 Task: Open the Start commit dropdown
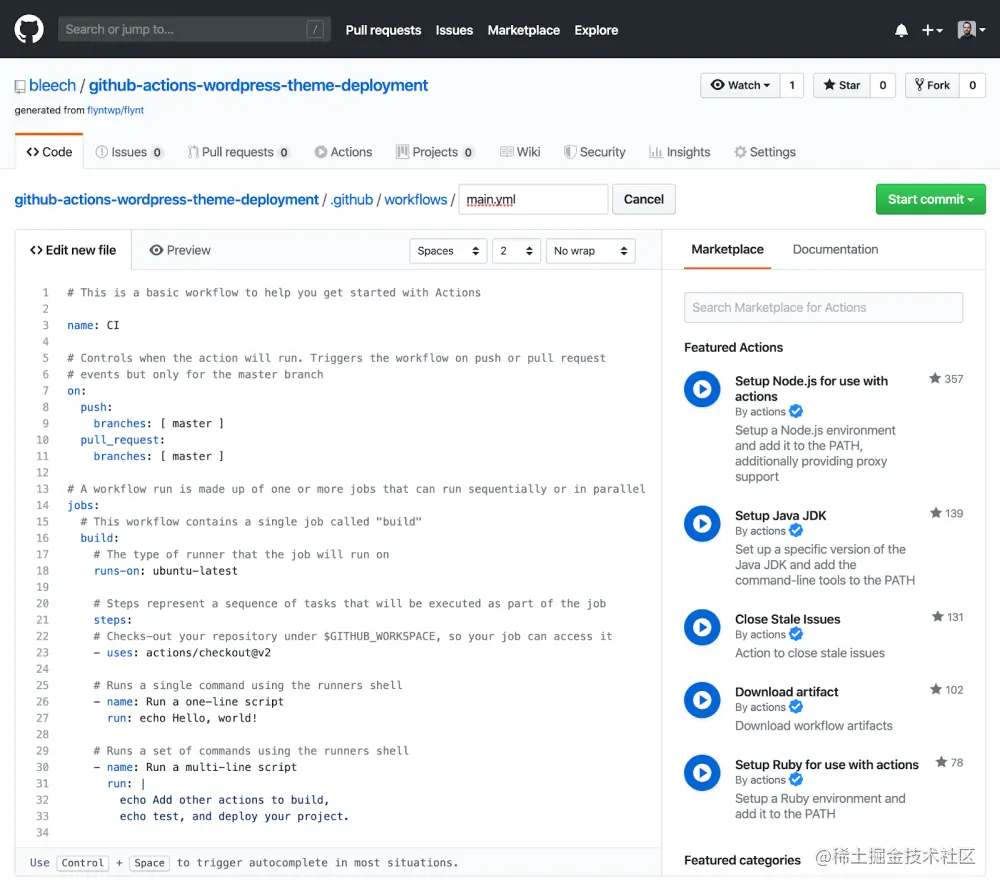click(x=930, y=199)
